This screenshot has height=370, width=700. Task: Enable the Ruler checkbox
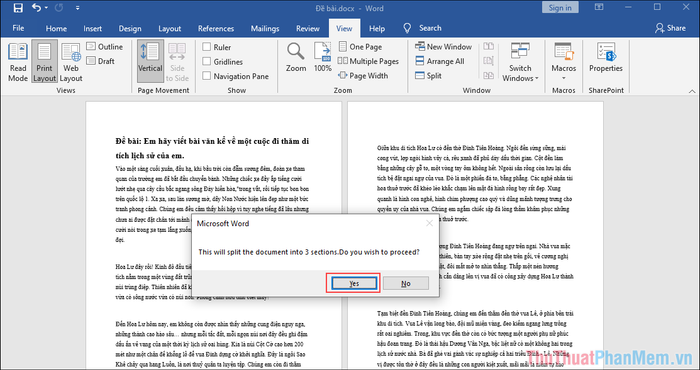[207, 47]
